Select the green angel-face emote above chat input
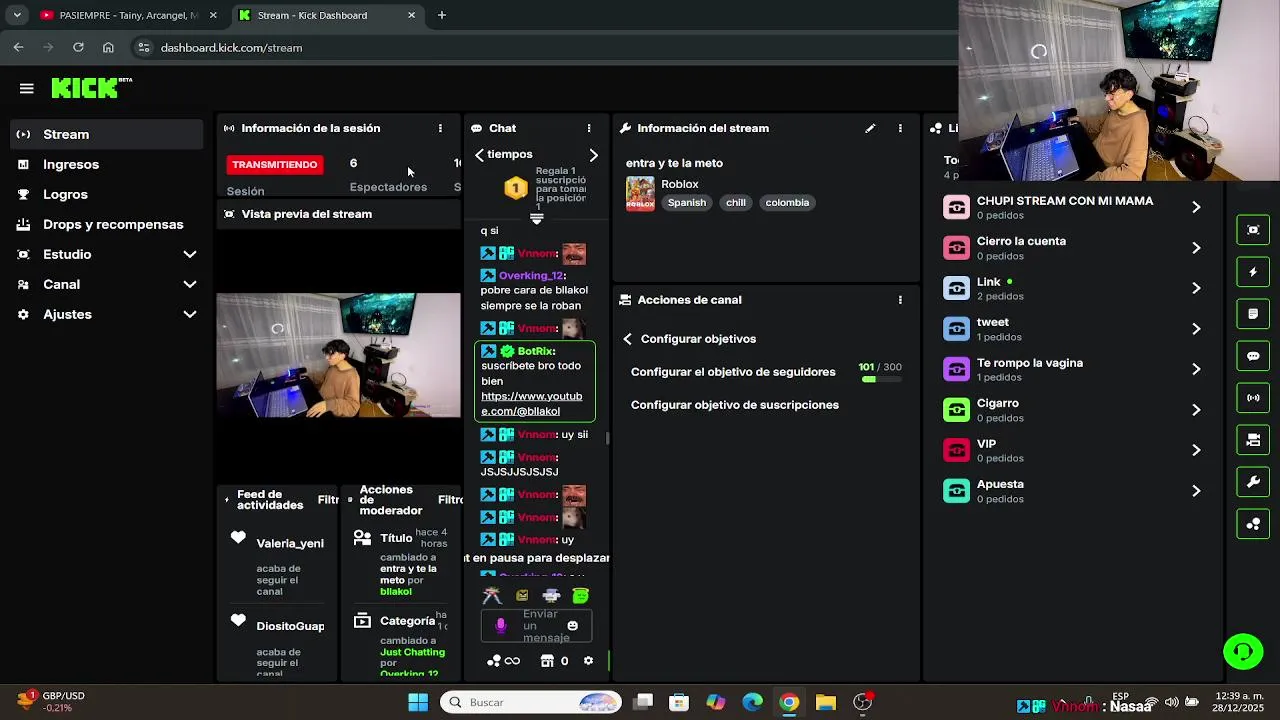Screen dimensions: 1280x720 pyautogui.click(x=580, y=596)
